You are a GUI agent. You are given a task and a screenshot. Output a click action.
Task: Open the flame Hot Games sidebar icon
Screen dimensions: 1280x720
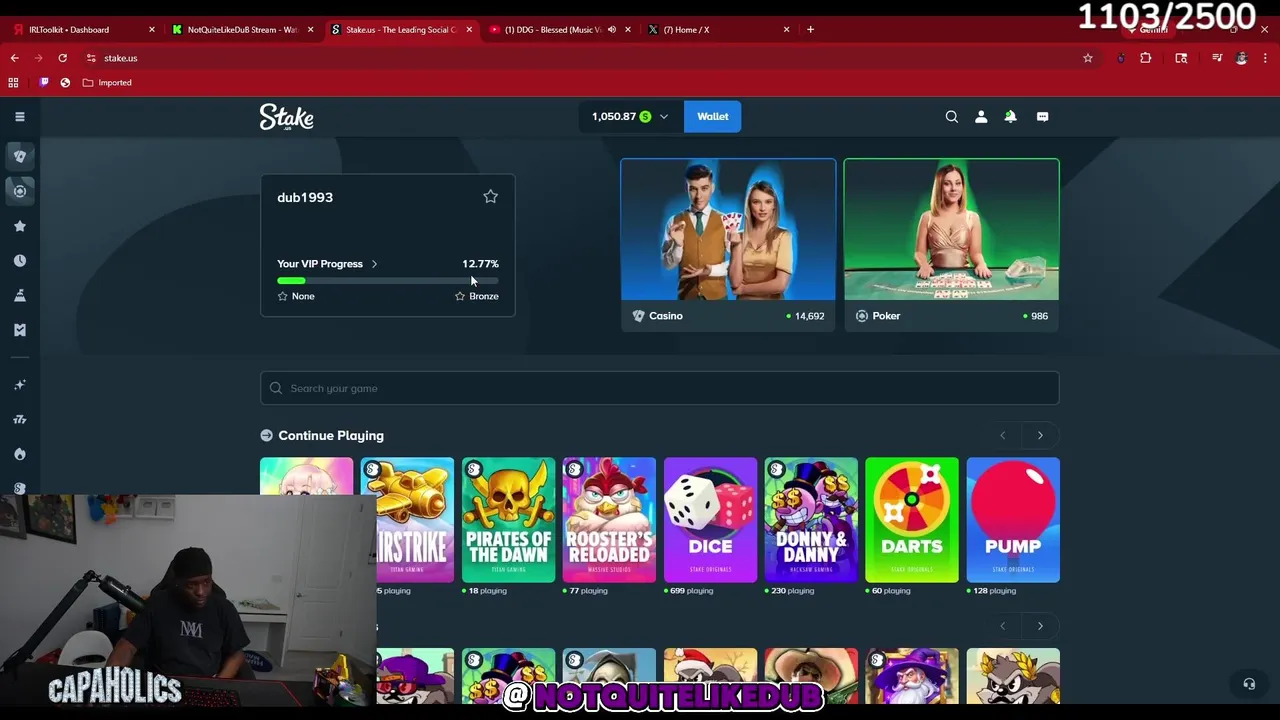click(x=19, y=454)
